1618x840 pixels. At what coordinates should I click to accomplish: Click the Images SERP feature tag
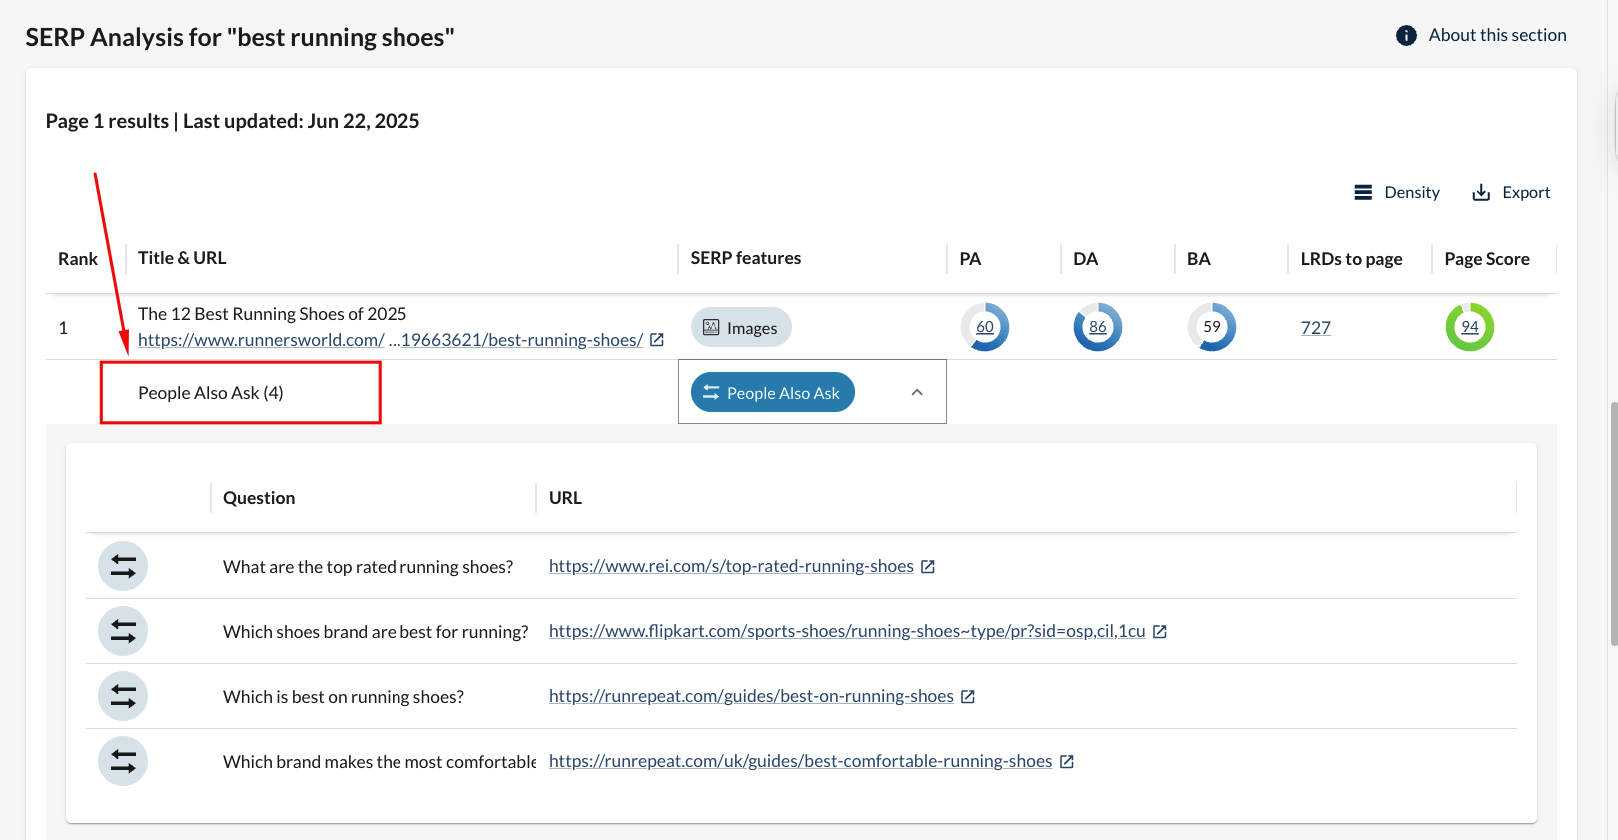click(x=741, y=328)
